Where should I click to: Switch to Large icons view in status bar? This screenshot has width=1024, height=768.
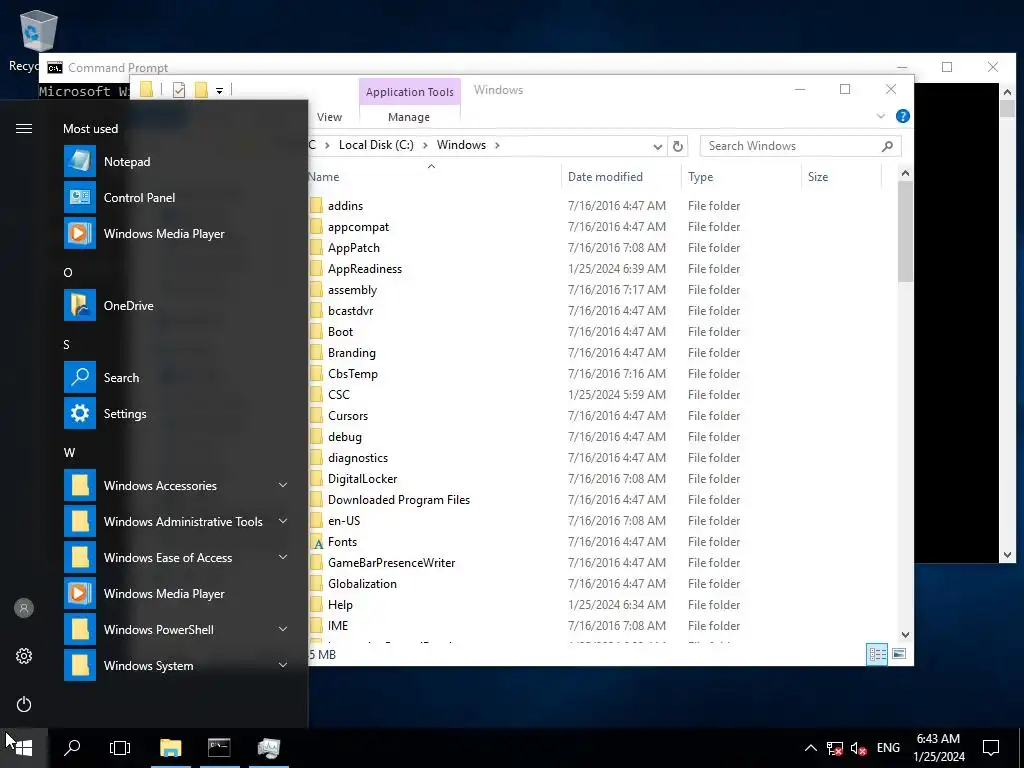(899, 654)
